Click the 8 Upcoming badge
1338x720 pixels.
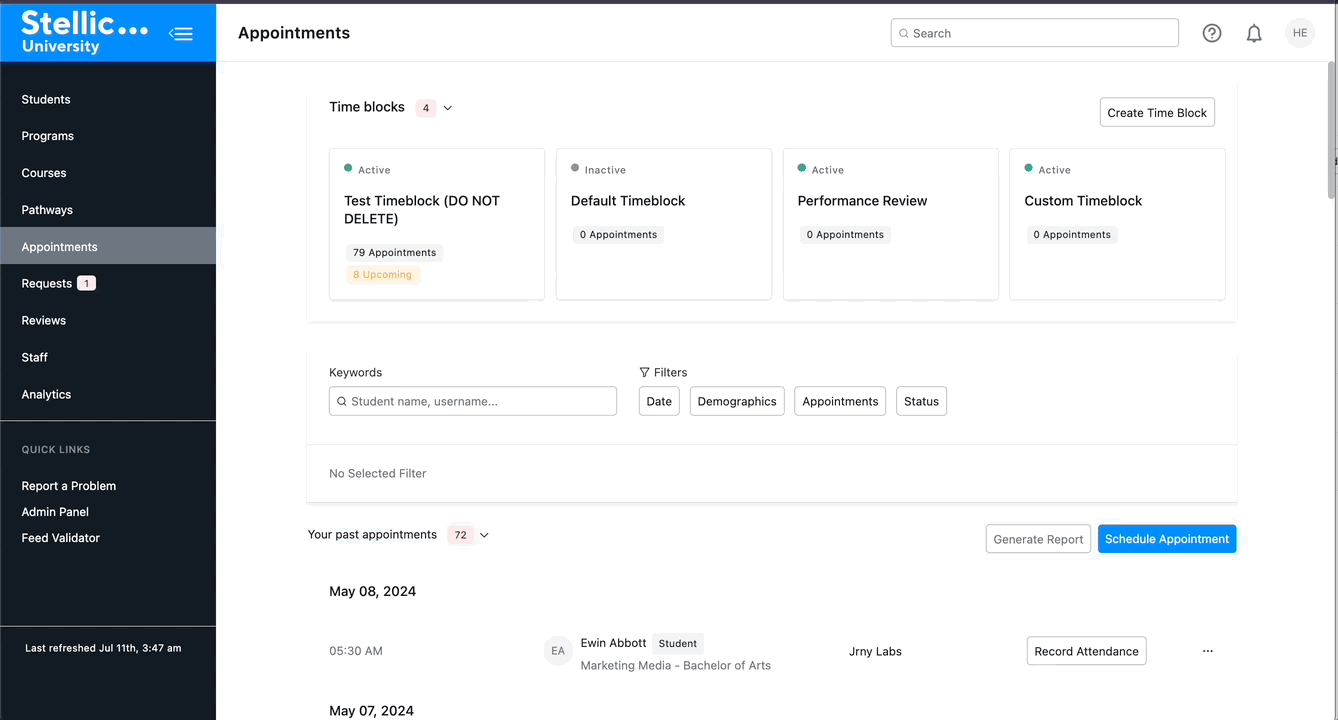coord(383,275)
